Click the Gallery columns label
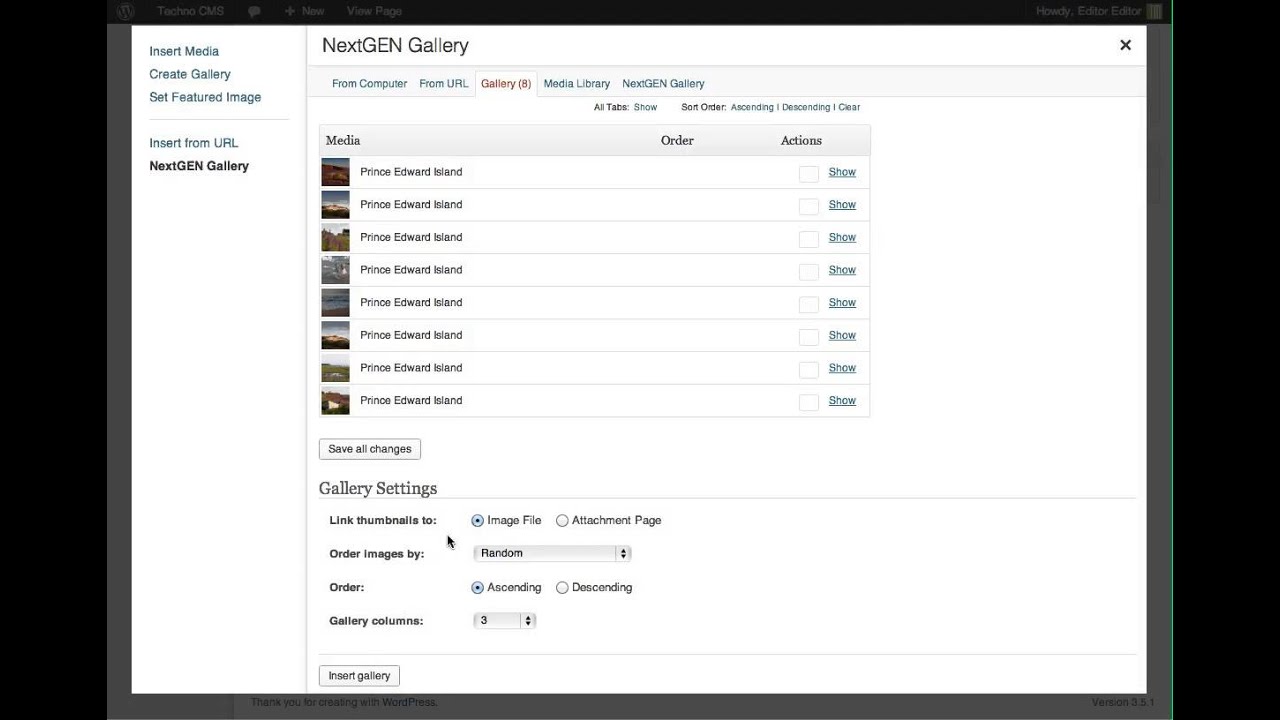 tap(376, 621)
